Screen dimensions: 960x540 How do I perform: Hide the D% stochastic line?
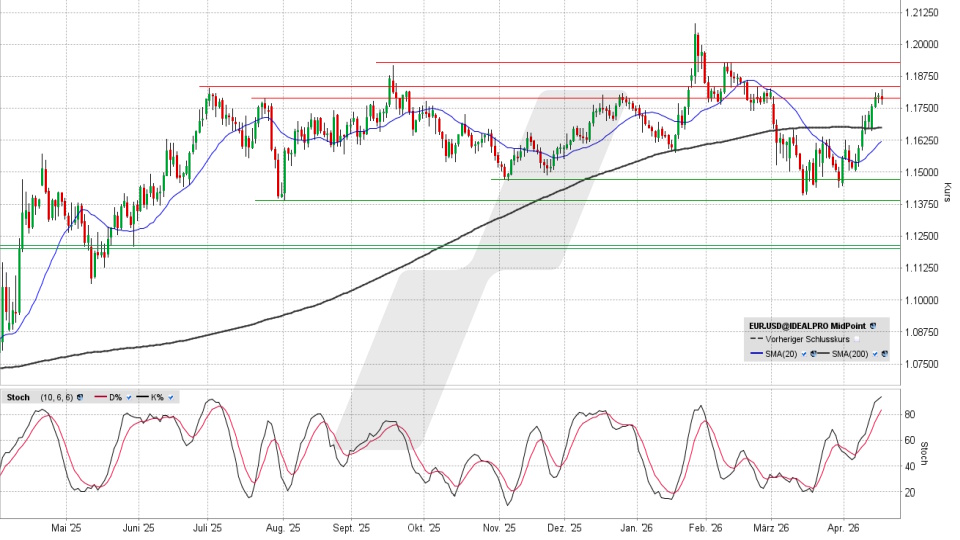(129, 397)
